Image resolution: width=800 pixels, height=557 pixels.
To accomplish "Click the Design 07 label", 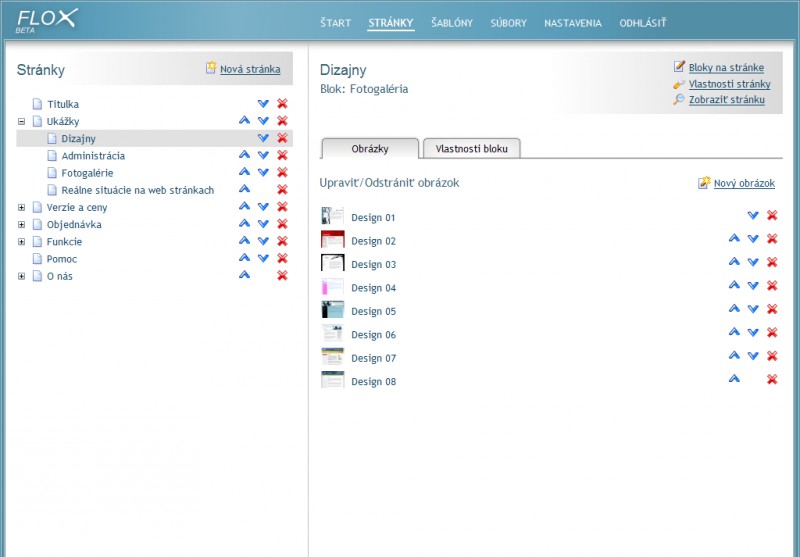I will click(x=373, y=358).
